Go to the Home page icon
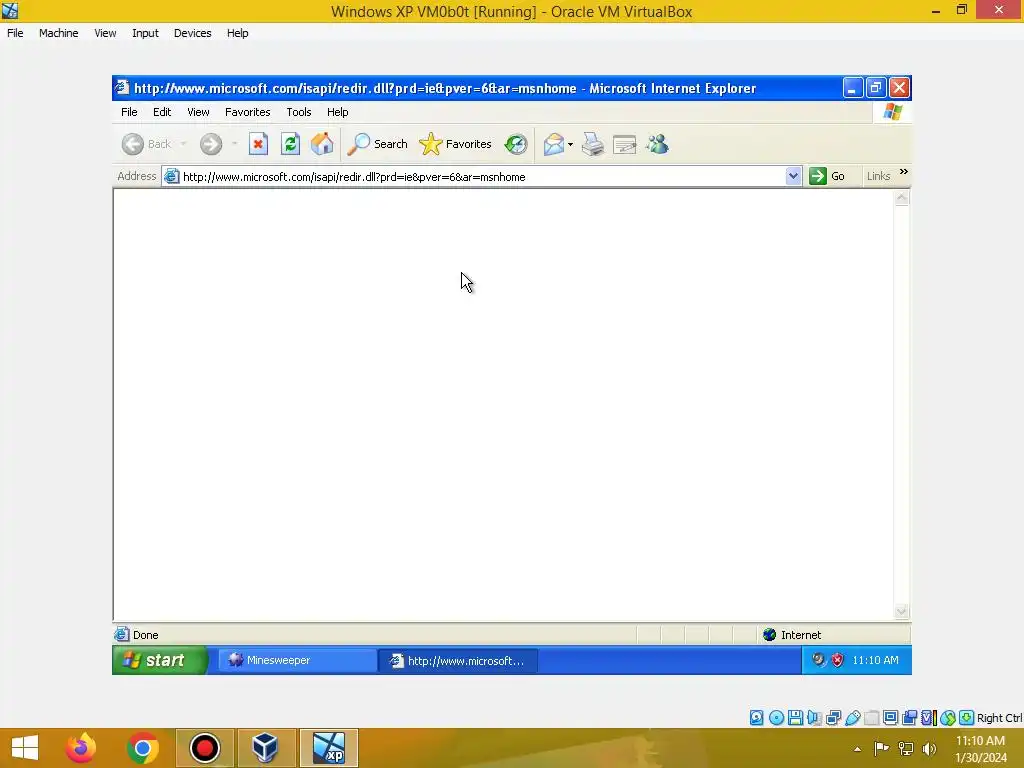Screen dimensions: 1024x768 [322, 144]
